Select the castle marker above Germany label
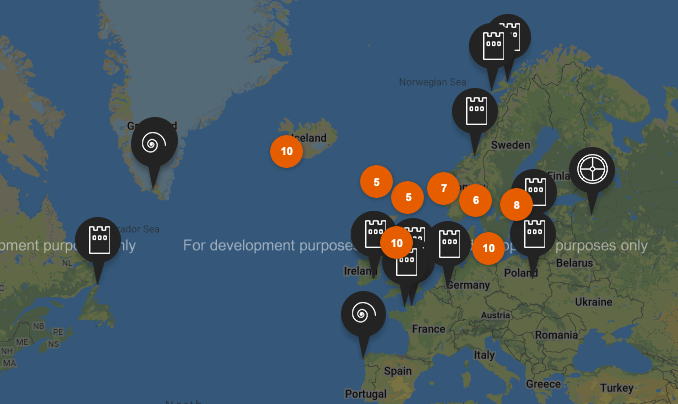 tap(449, 244)
